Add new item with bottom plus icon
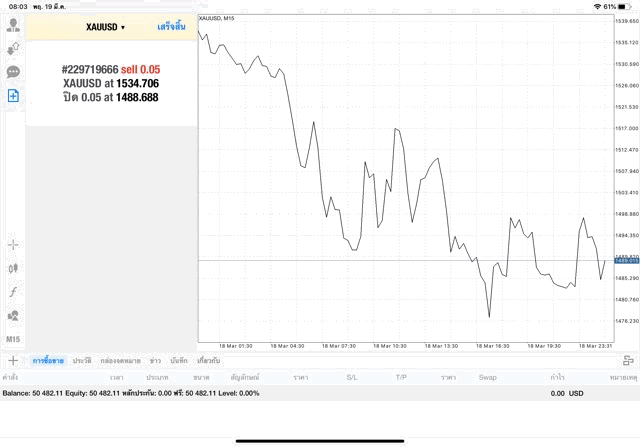The image size is (640, 447). (x=13, y=360)
